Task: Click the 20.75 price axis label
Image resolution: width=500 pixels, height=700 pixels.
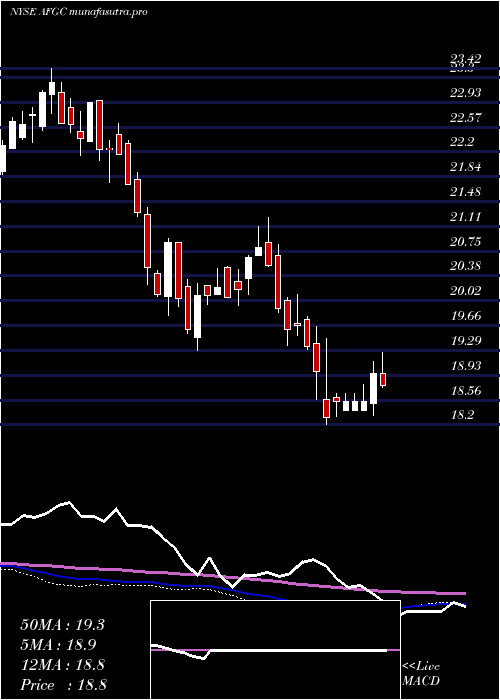Action: click(x=466, y=242)
